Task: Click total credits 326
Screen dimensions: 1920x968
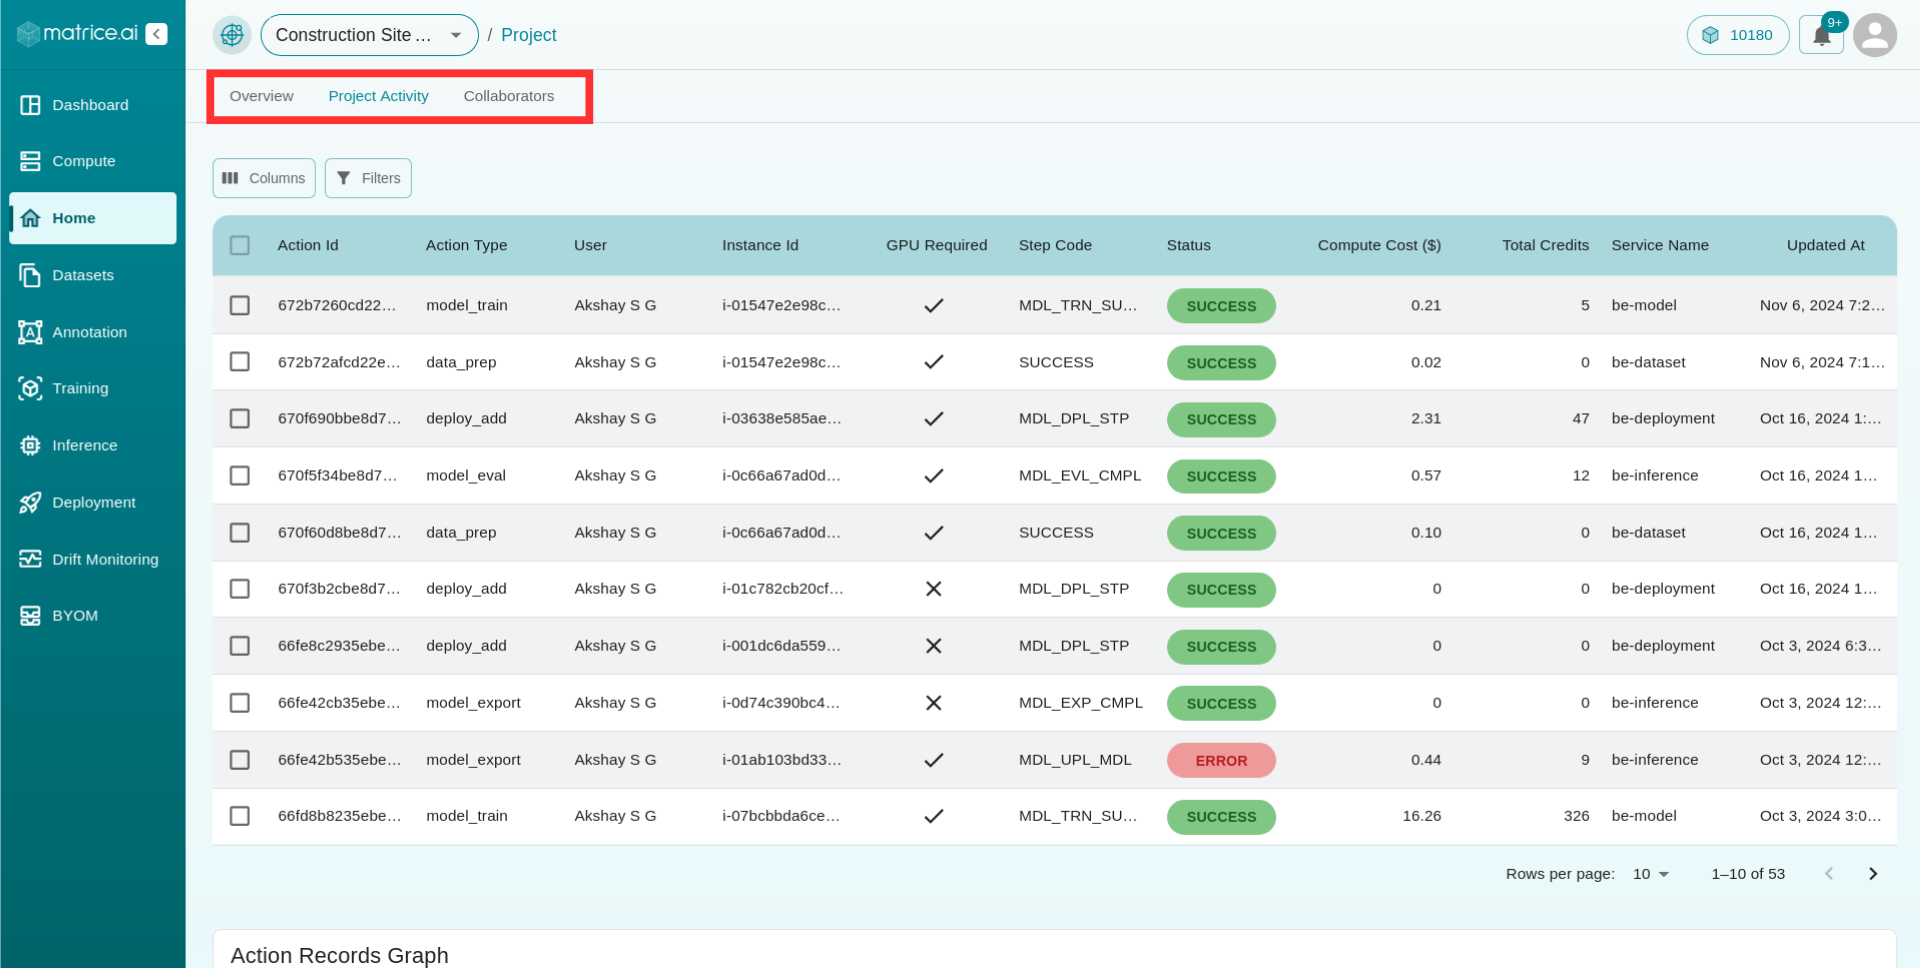Action: [x=1577, y=816]
